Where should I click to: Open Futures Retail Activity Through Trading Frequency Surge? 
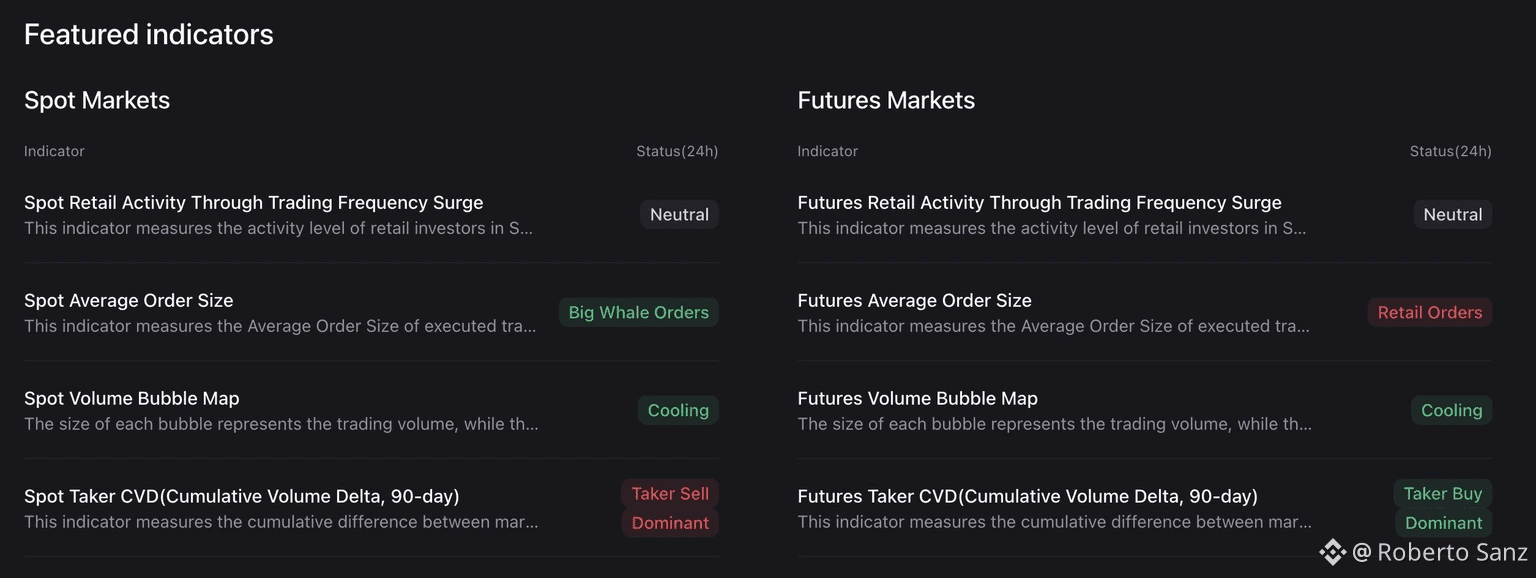point(1039,203)
